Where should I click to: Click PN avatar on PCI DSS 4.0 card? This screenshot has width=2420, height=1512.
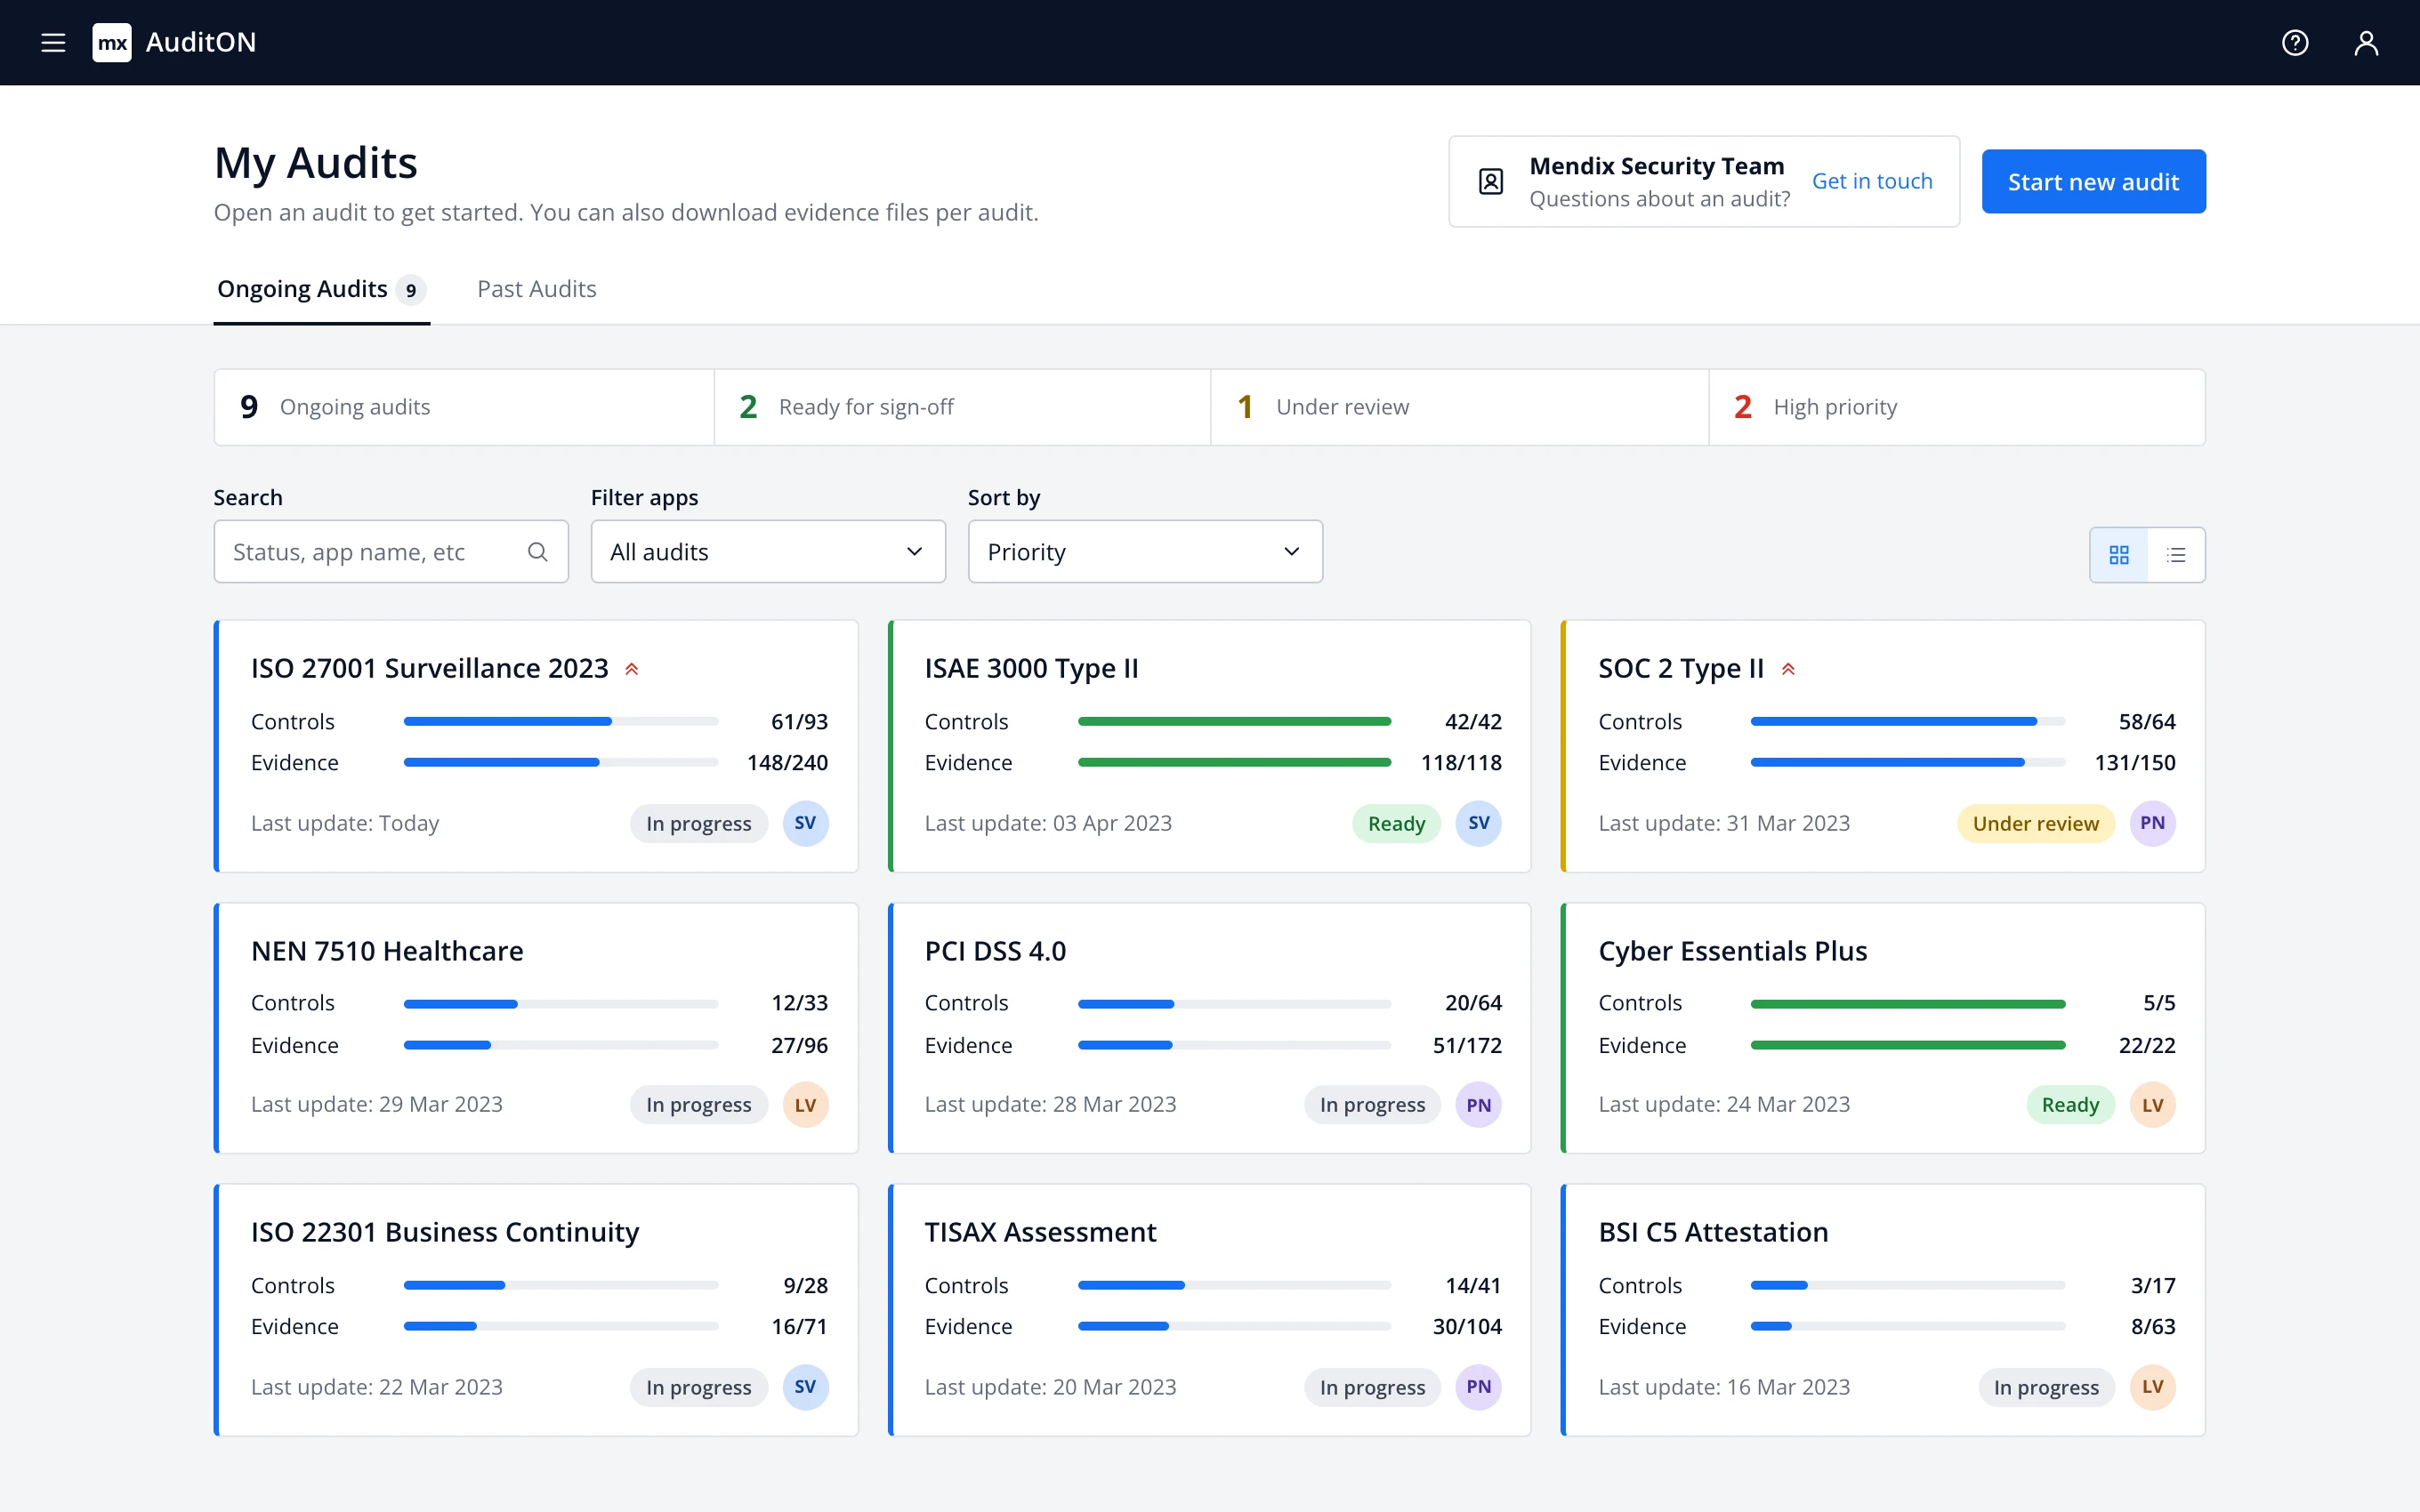pyautogui.click(x=1479, y=1105)
